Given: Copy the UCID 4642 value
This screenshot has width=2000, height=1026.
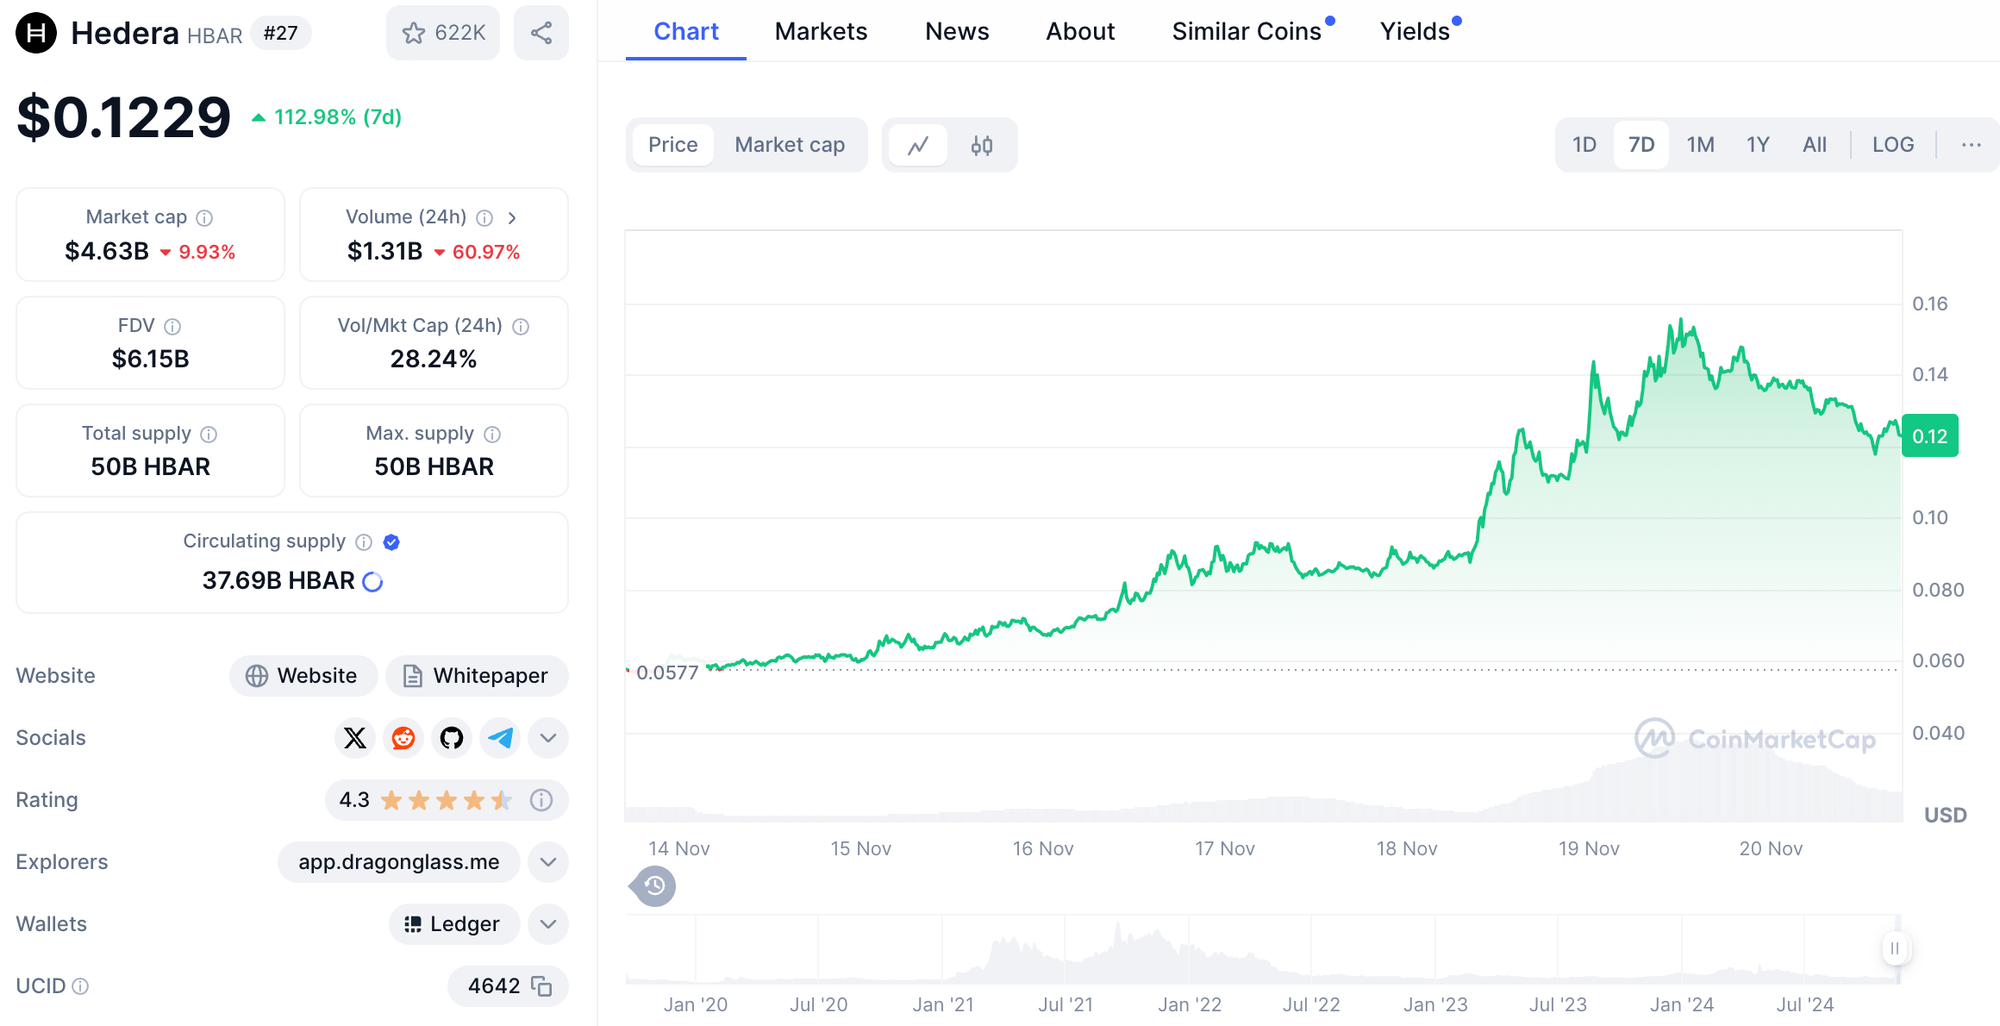Looking at the screenshot, I should 542,986.
